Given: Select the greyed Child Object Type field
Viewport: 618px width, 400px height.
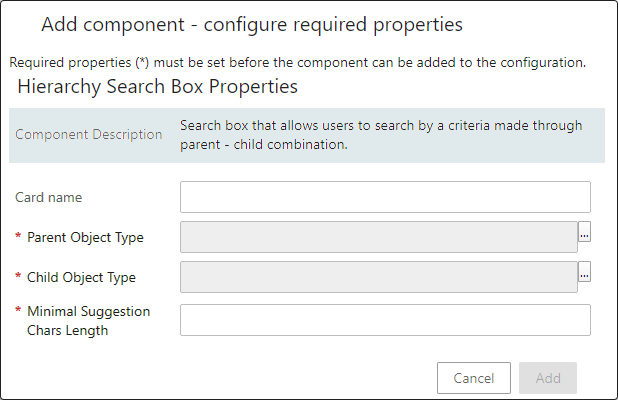Looking at the screenshot, I should tap(379, 277).
